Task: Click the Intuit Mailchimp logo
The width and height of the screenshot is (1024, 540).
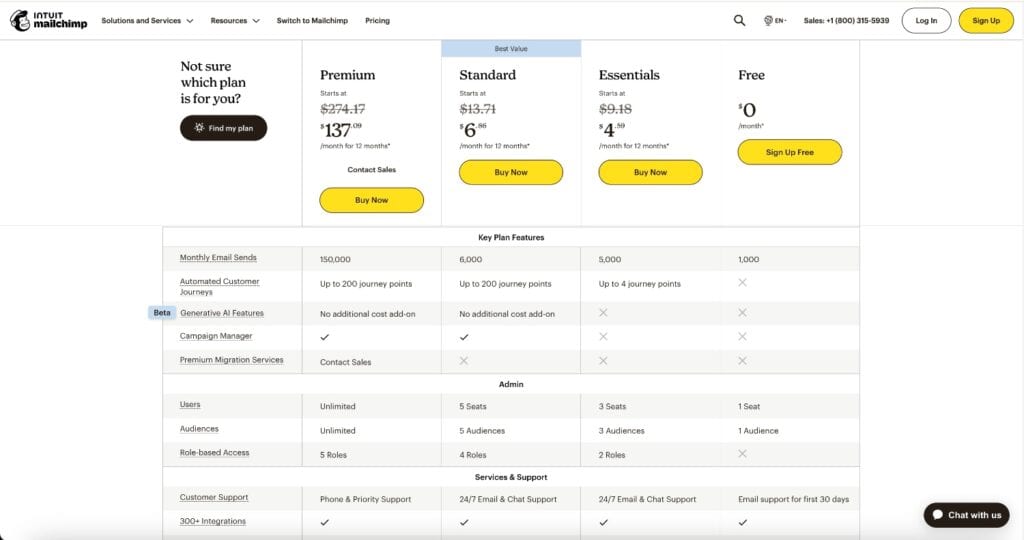Action: click(x=48, y=20)
